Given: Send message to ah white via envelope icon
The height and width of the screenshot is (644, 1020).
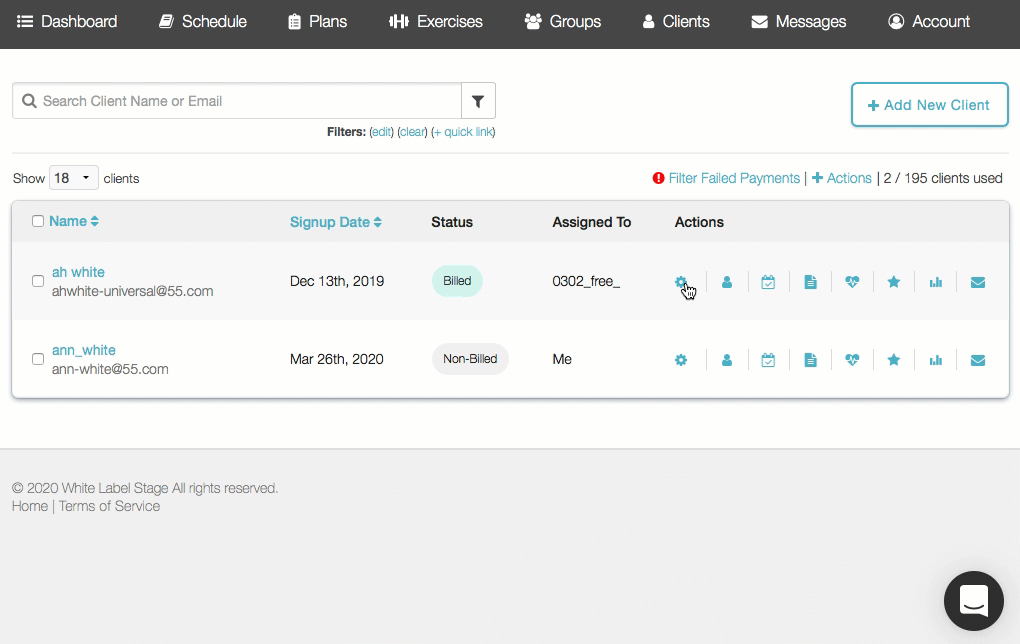Looking at the screenshot, I should point(978,282).
